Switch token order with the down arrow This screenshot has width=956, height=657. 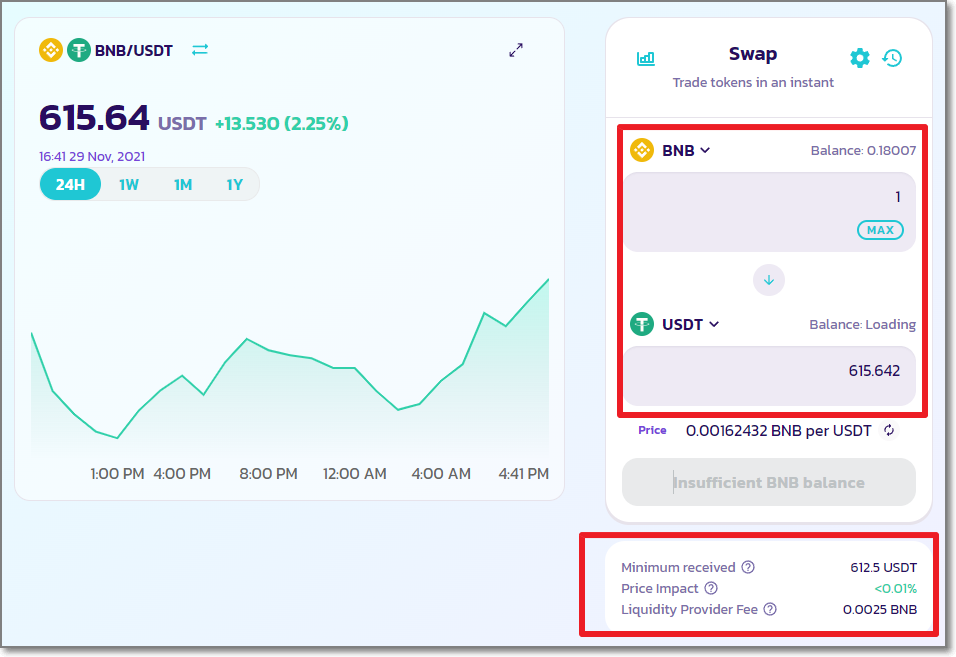coord(769,280)
